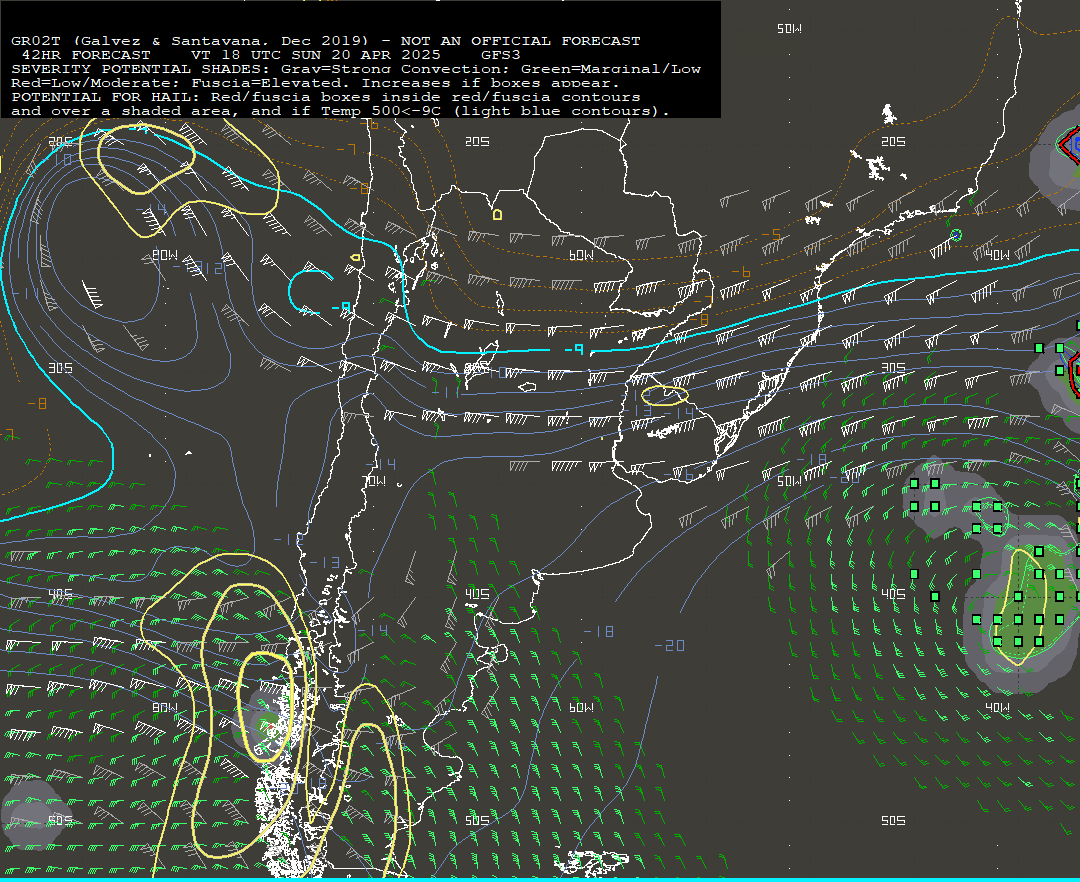
Task: Click the '40W' label northeast of Brazil's coast
Action: coord(997,255)
